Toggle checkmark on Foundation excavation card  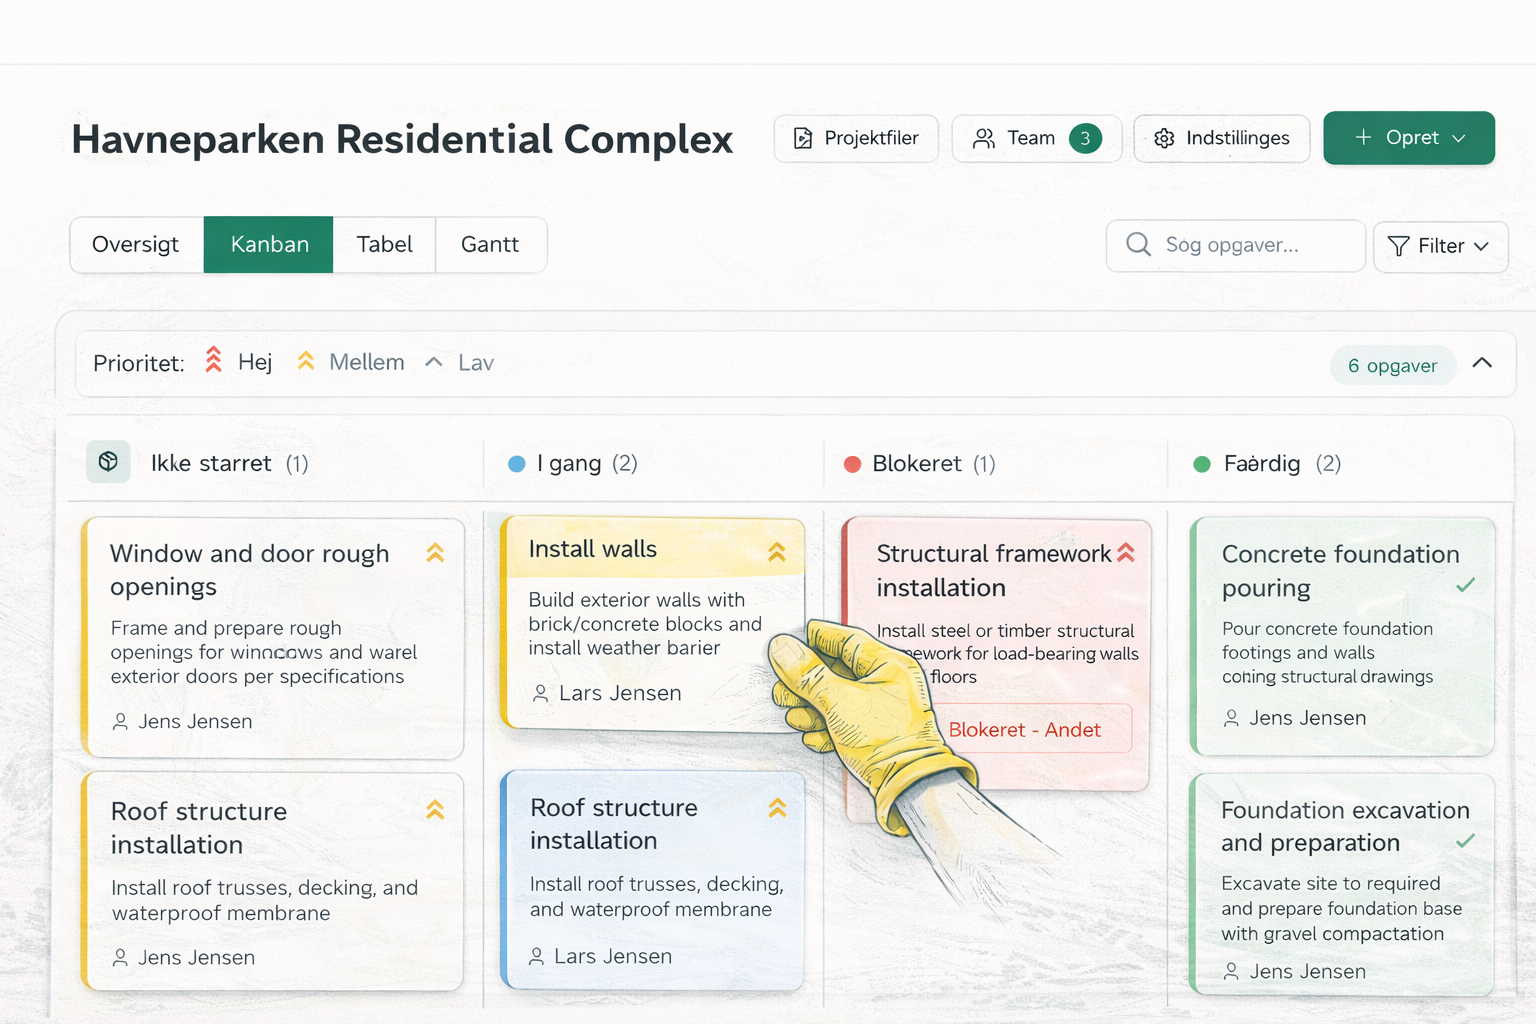click(1465, 841)
